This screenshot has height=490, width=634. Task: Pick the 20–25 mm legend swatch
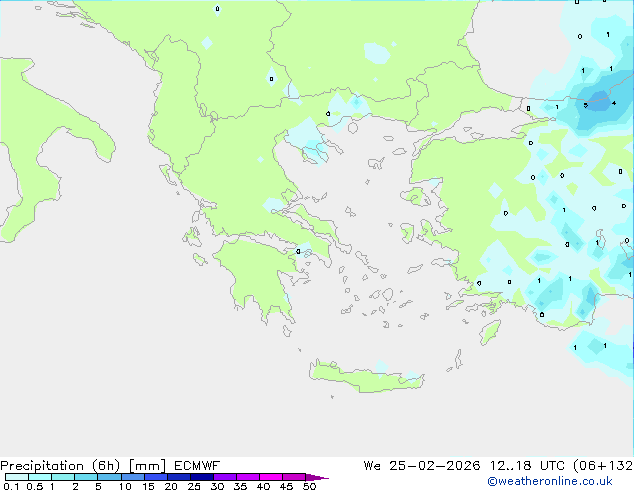coord(178,477)
